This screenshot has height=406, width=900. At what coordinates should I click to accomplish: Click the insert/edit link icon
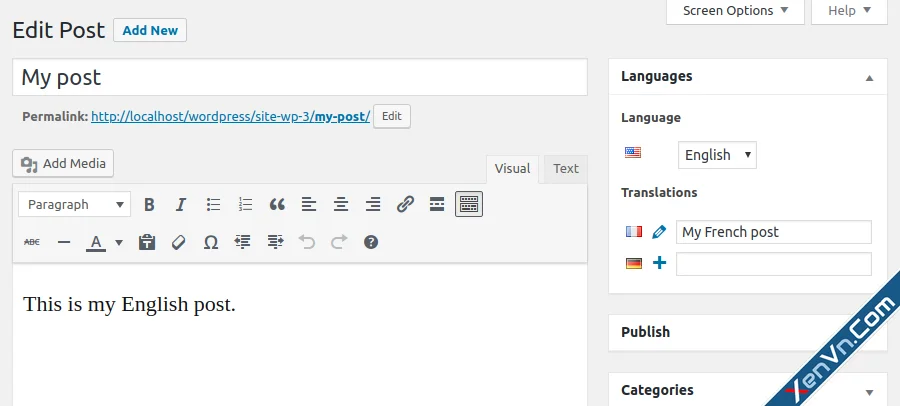point(405,204)
